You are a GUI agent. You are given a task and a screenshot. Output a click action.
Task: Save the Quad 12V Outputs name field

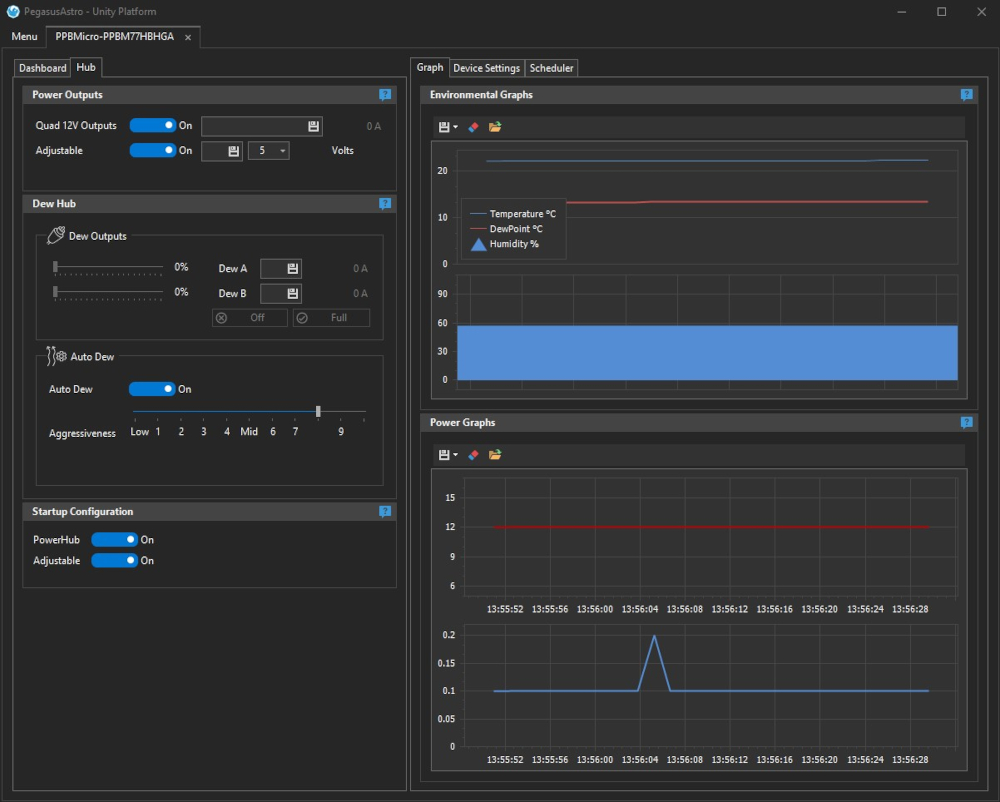314,126
